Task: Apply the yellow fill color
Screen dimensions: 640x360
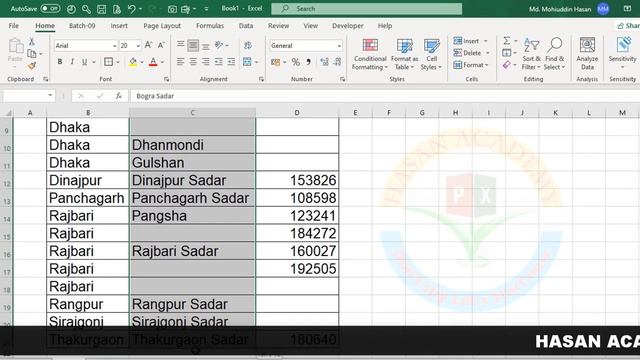Action: coord(133,62)
